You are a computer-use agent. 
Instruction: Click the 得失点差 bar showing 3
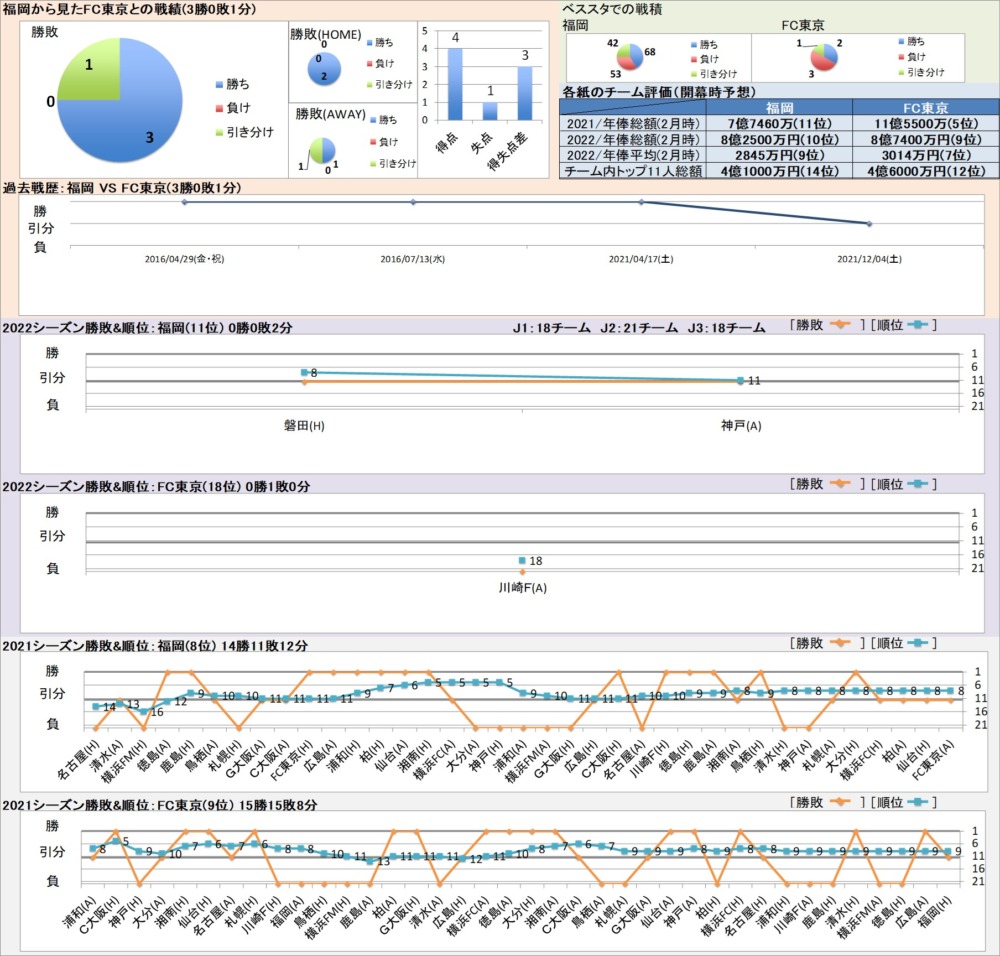[525, 92]
